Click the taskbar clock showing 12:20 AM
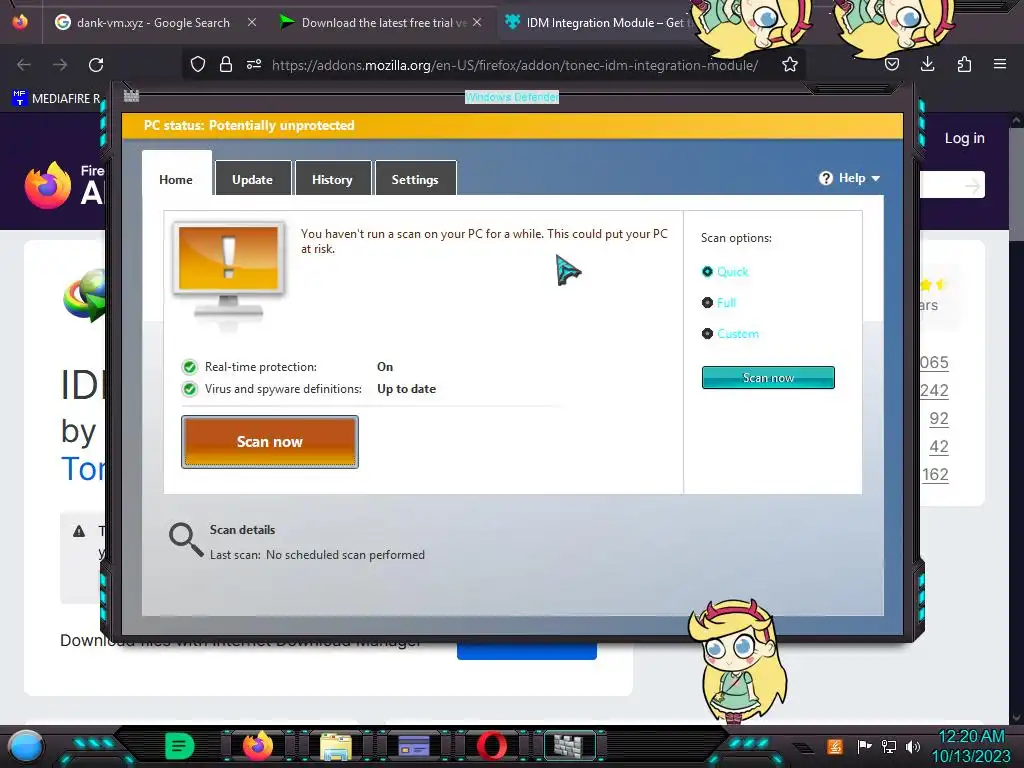The image size is (1024, 768). tap(971, 737)
